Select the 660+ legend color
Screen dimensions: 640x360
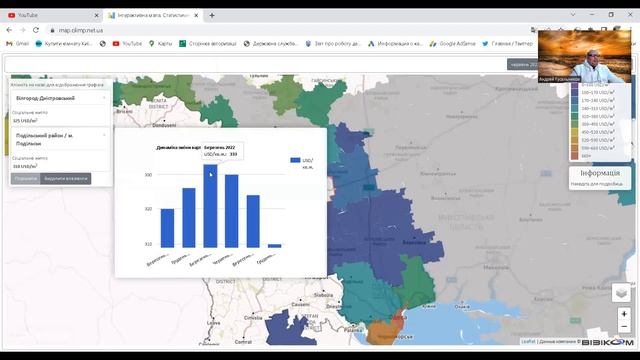click(575, 156)
